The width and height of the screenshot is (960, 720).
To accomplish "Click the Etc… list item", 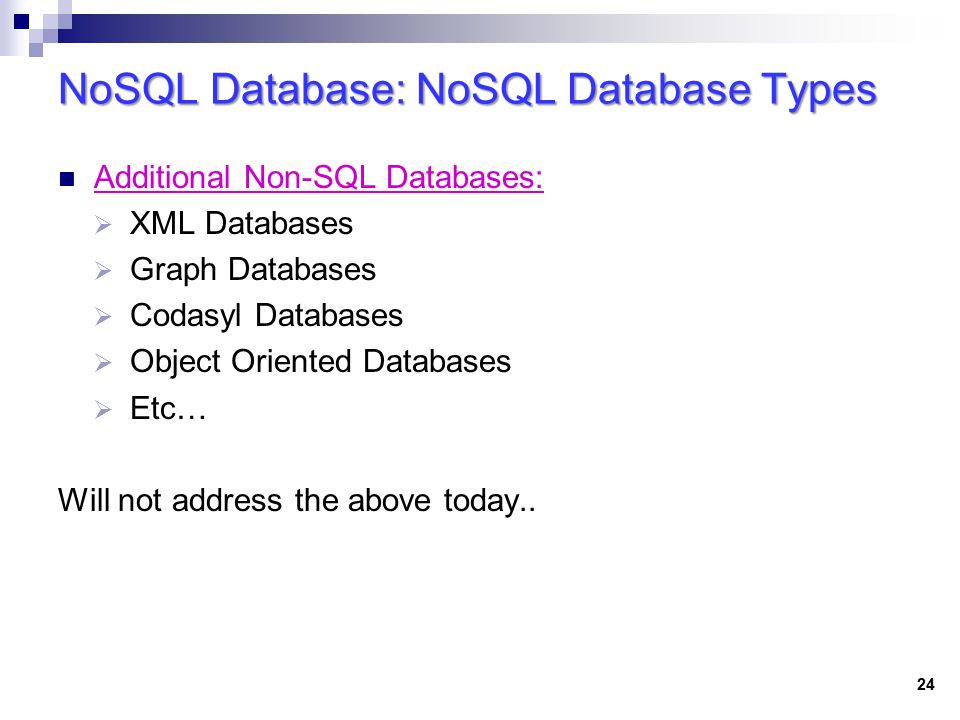I will [168, 408].
